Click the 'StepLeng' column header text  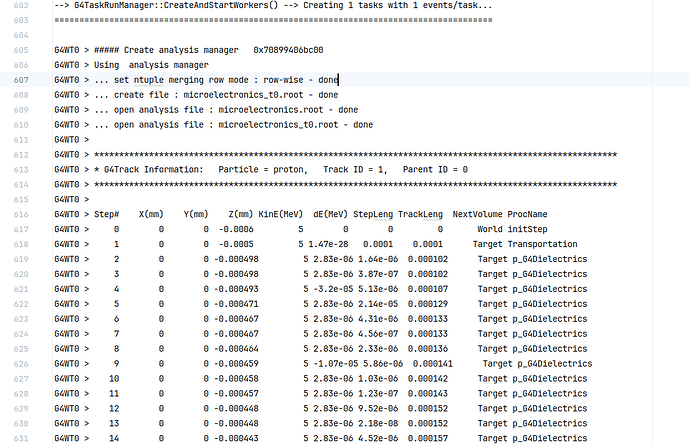[376, 215]
